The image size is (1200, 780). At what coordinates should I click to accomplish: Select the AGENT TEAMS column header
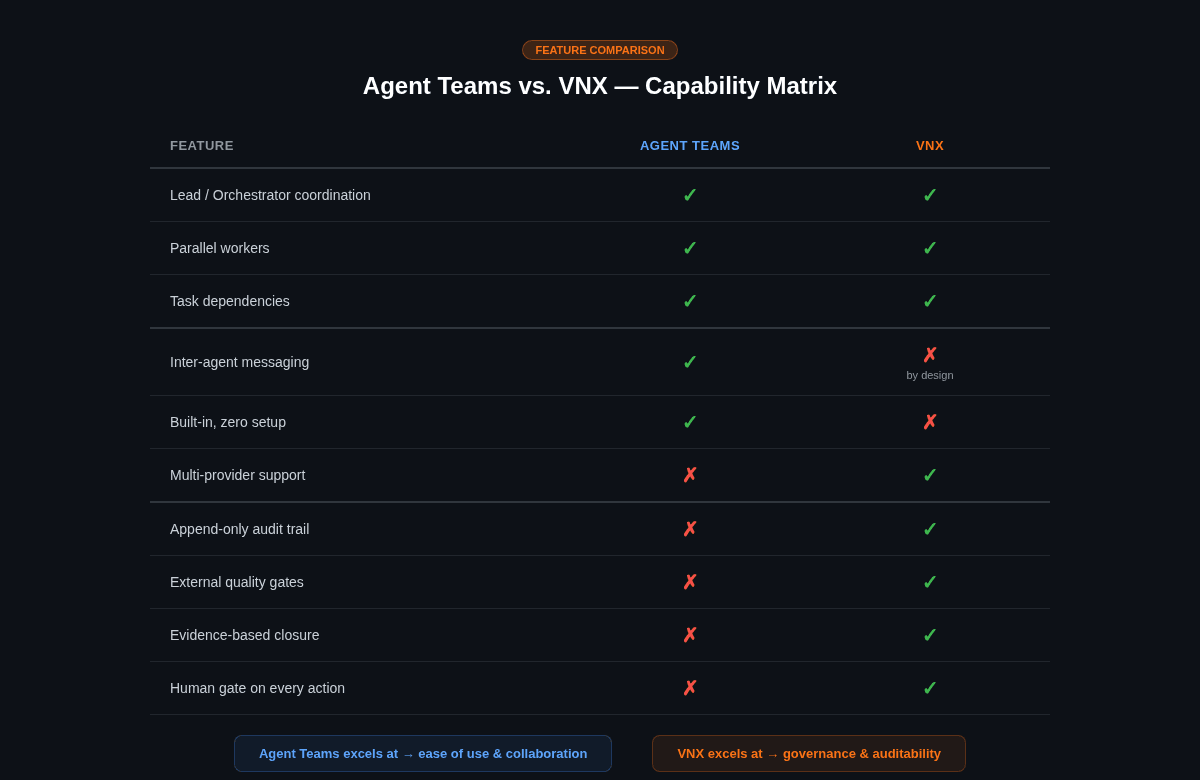[x=690, y=145]
